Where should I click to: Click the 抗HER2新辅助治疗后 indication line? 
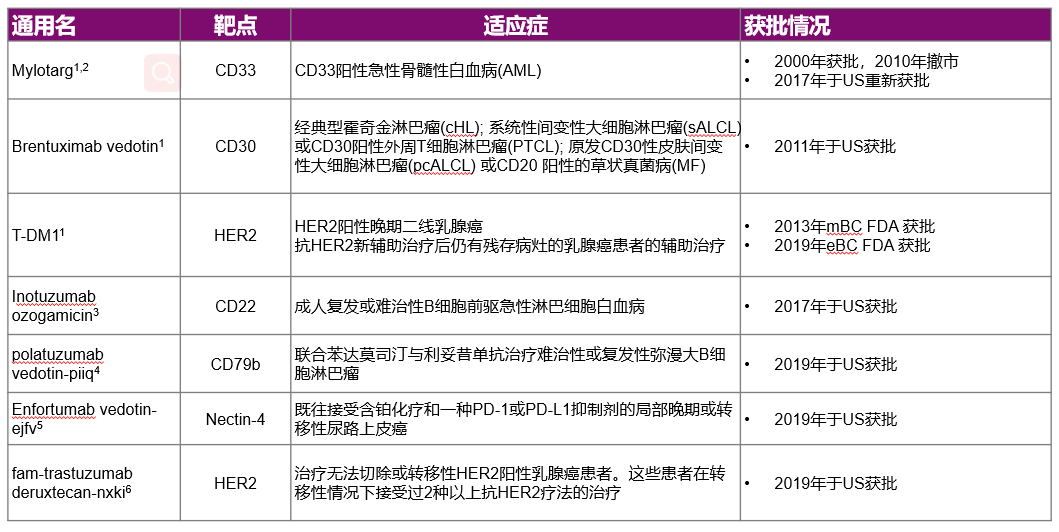510,245
